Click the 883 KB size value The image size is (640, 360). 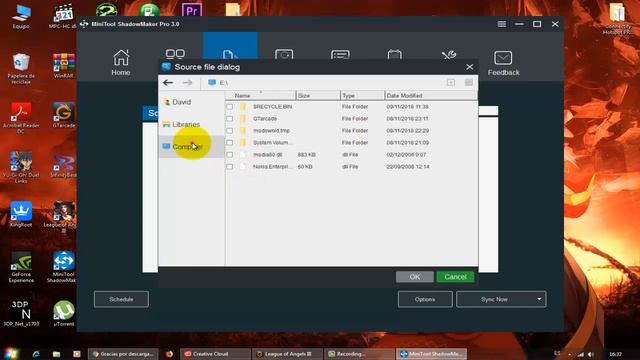coord(307,155)
